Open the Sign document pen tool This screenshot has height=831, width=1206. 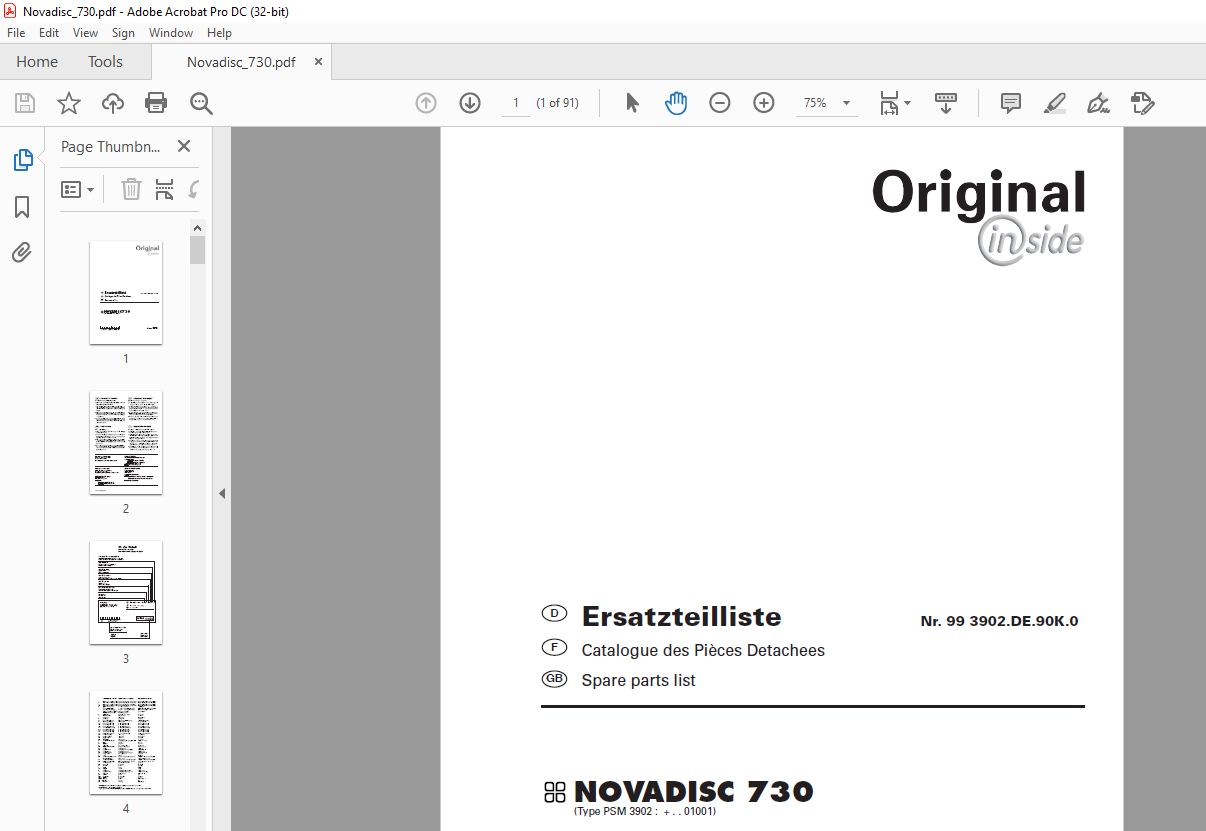pyautogui.click(x=1098, y=103)
